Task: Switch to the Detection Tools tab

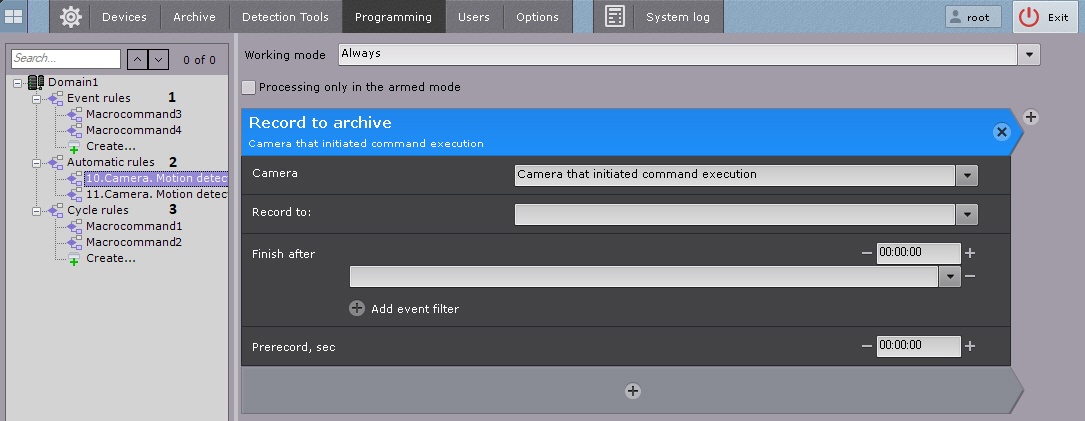Action: [284, 17]
